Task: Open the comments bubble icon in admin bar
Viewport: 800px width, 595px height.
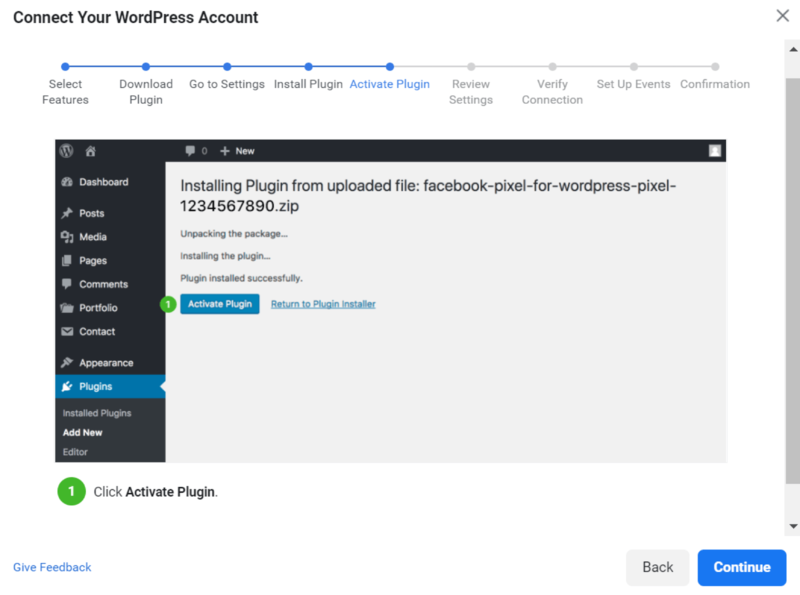Action: coord(190,151)
